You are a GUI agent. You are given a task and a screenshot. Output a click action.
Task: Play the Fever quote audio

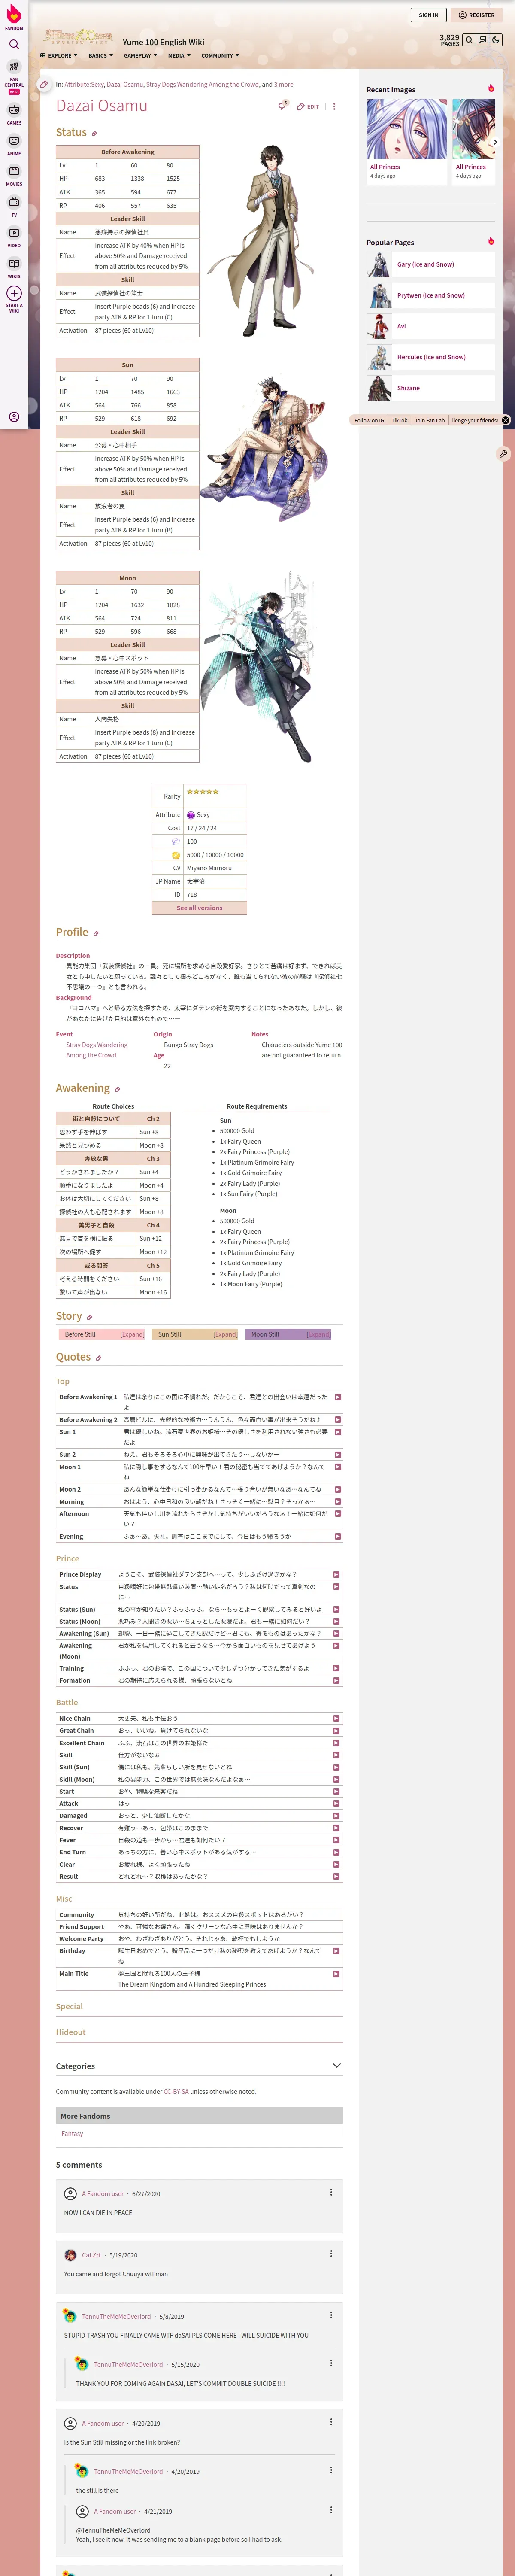coord(336,1840)
